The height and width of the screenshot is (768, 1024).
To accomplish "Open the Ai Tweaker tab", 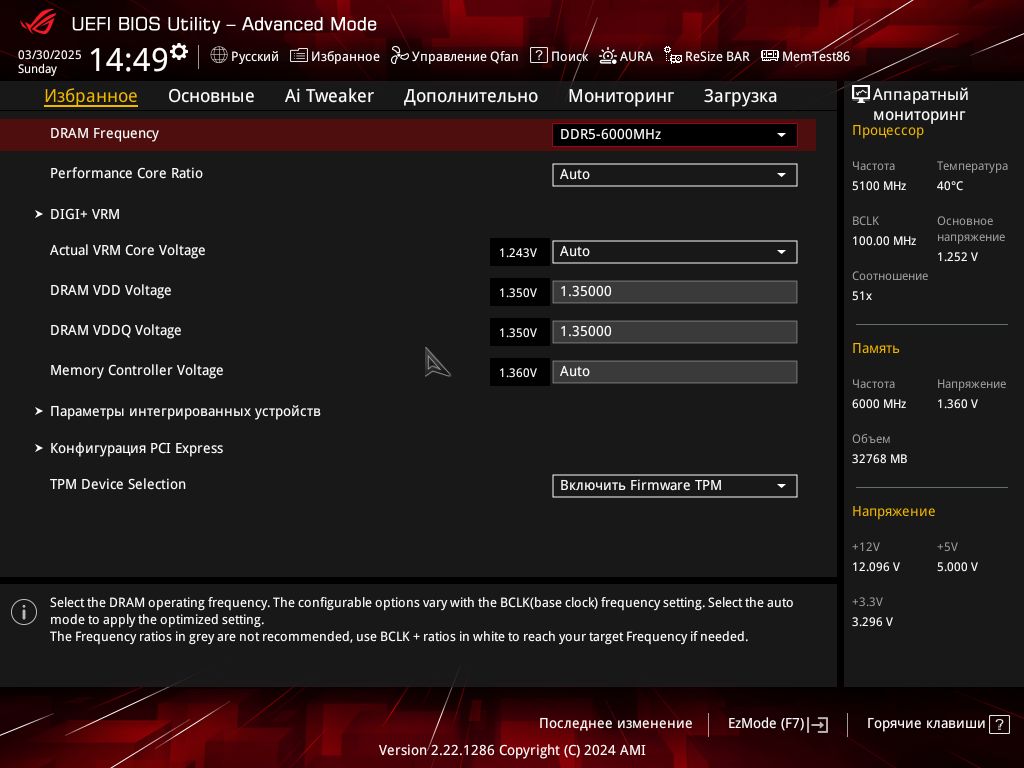I will pyautogui.click(x=329, y=96).
